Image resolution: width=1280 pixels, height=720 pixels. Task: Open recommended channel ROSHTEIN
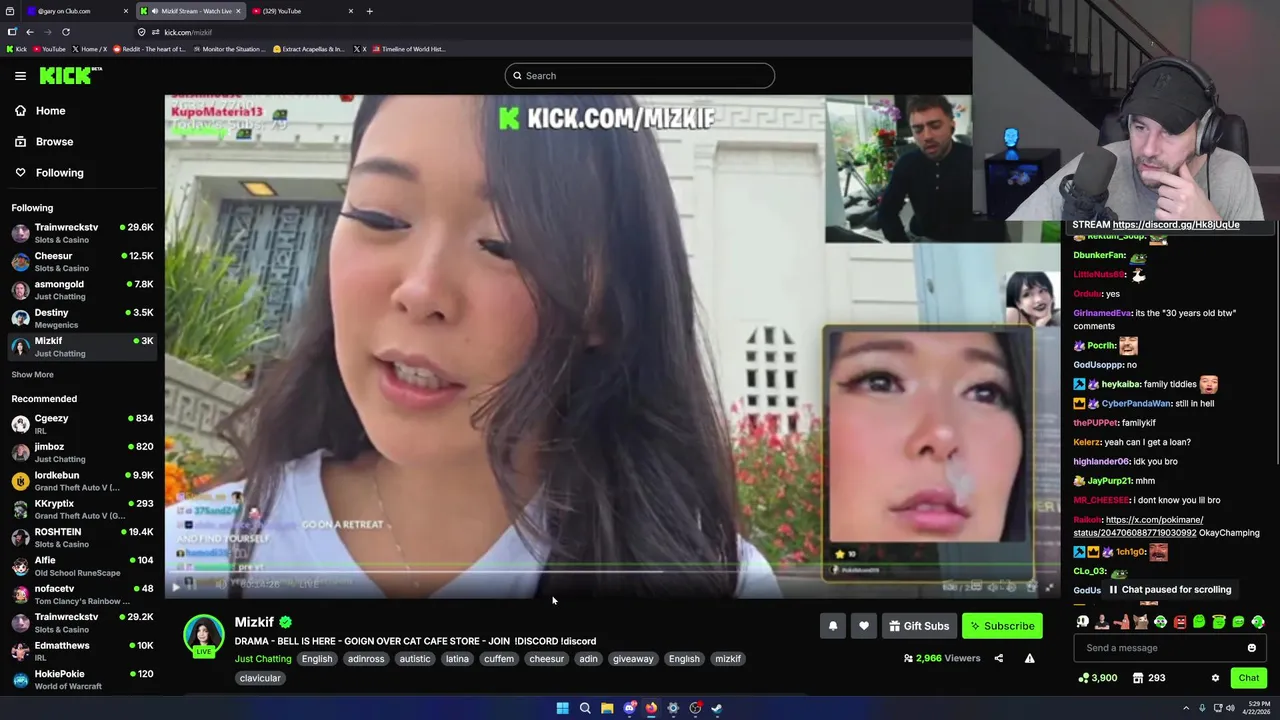click(x=82, y=538)
